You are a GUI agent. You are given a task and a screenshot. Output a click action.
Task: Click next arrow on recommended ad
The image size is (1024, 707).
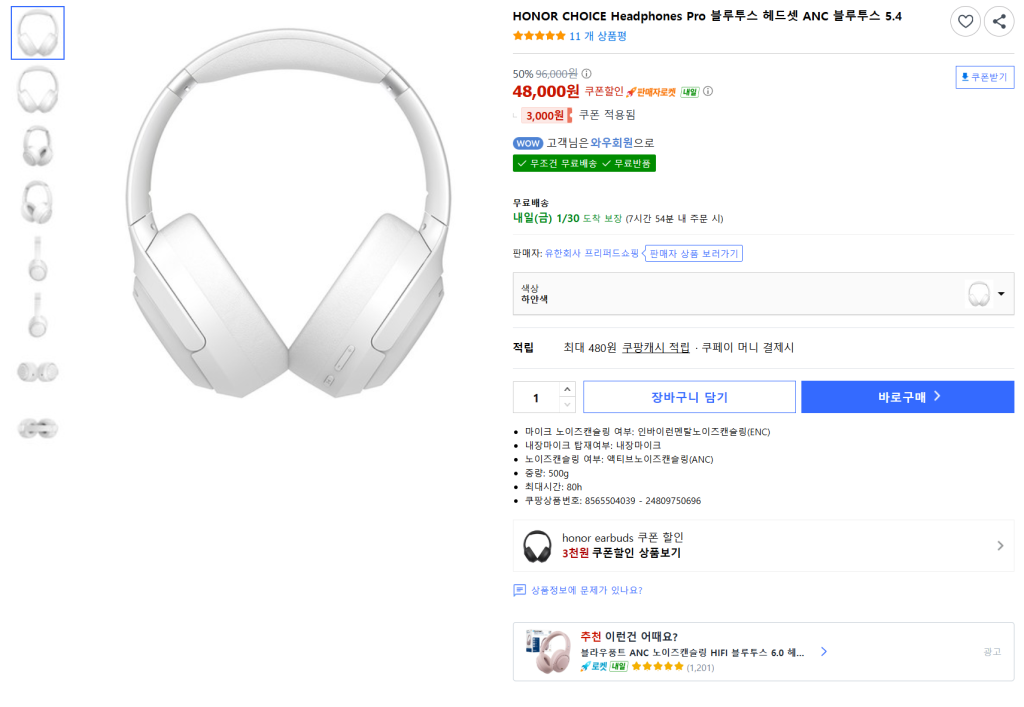[823, 651]
